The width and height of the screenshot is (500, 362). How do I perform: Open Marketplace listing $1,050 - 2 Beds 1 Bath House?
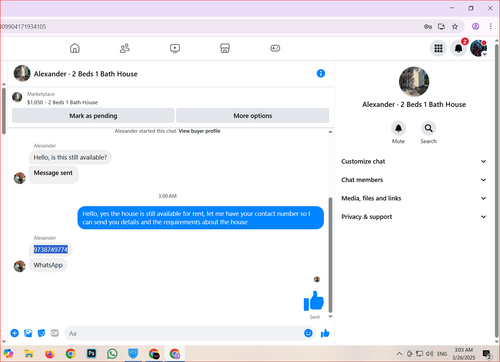click(x=62, y=102)
